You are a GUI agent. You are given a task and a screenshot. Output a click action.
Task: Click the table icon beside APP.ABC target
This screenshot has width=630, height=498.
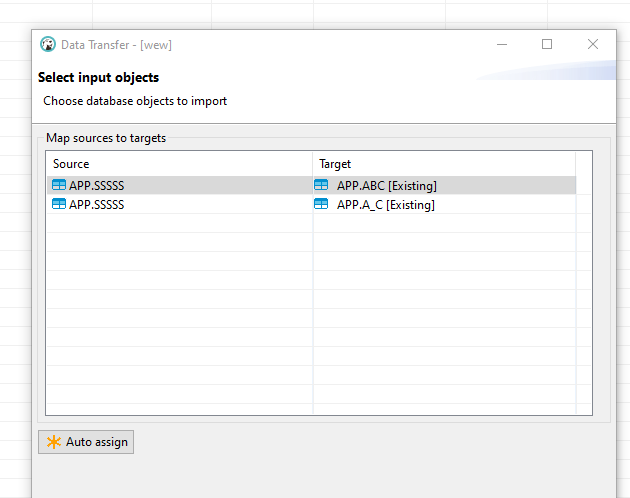tap(321, 185)
